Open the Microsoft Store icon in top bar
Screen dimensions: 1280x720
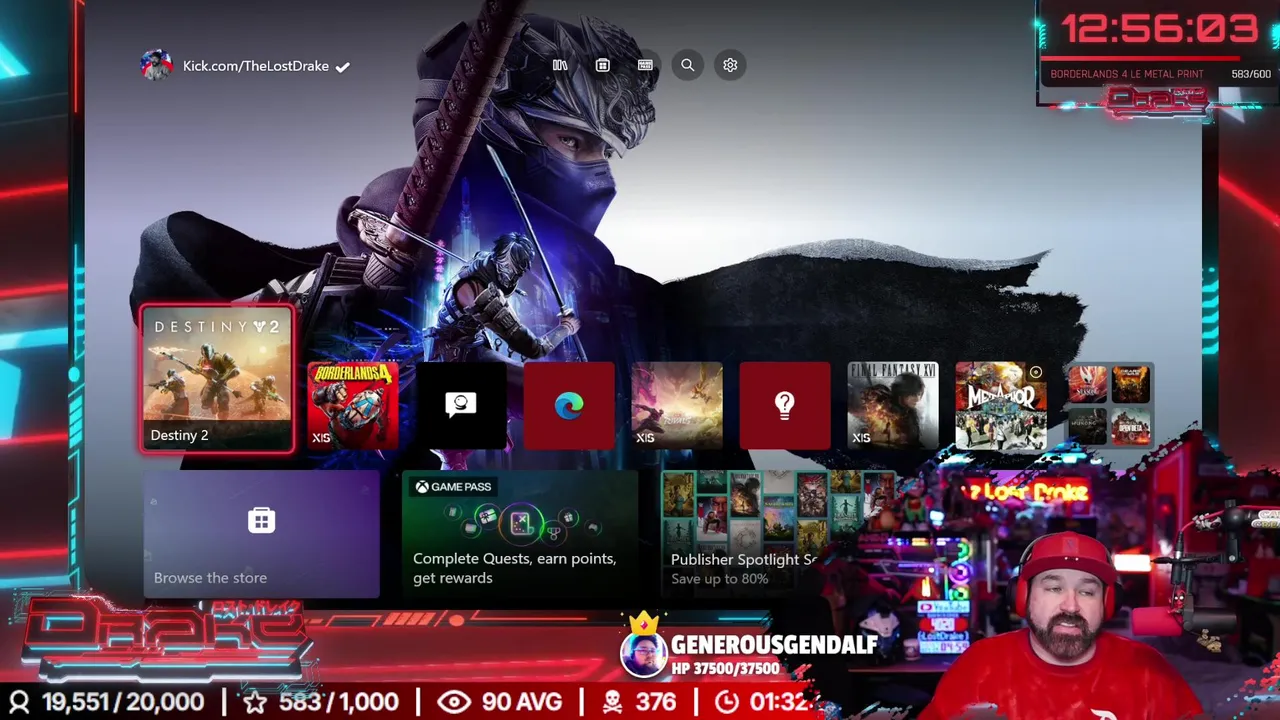[602, 65]
